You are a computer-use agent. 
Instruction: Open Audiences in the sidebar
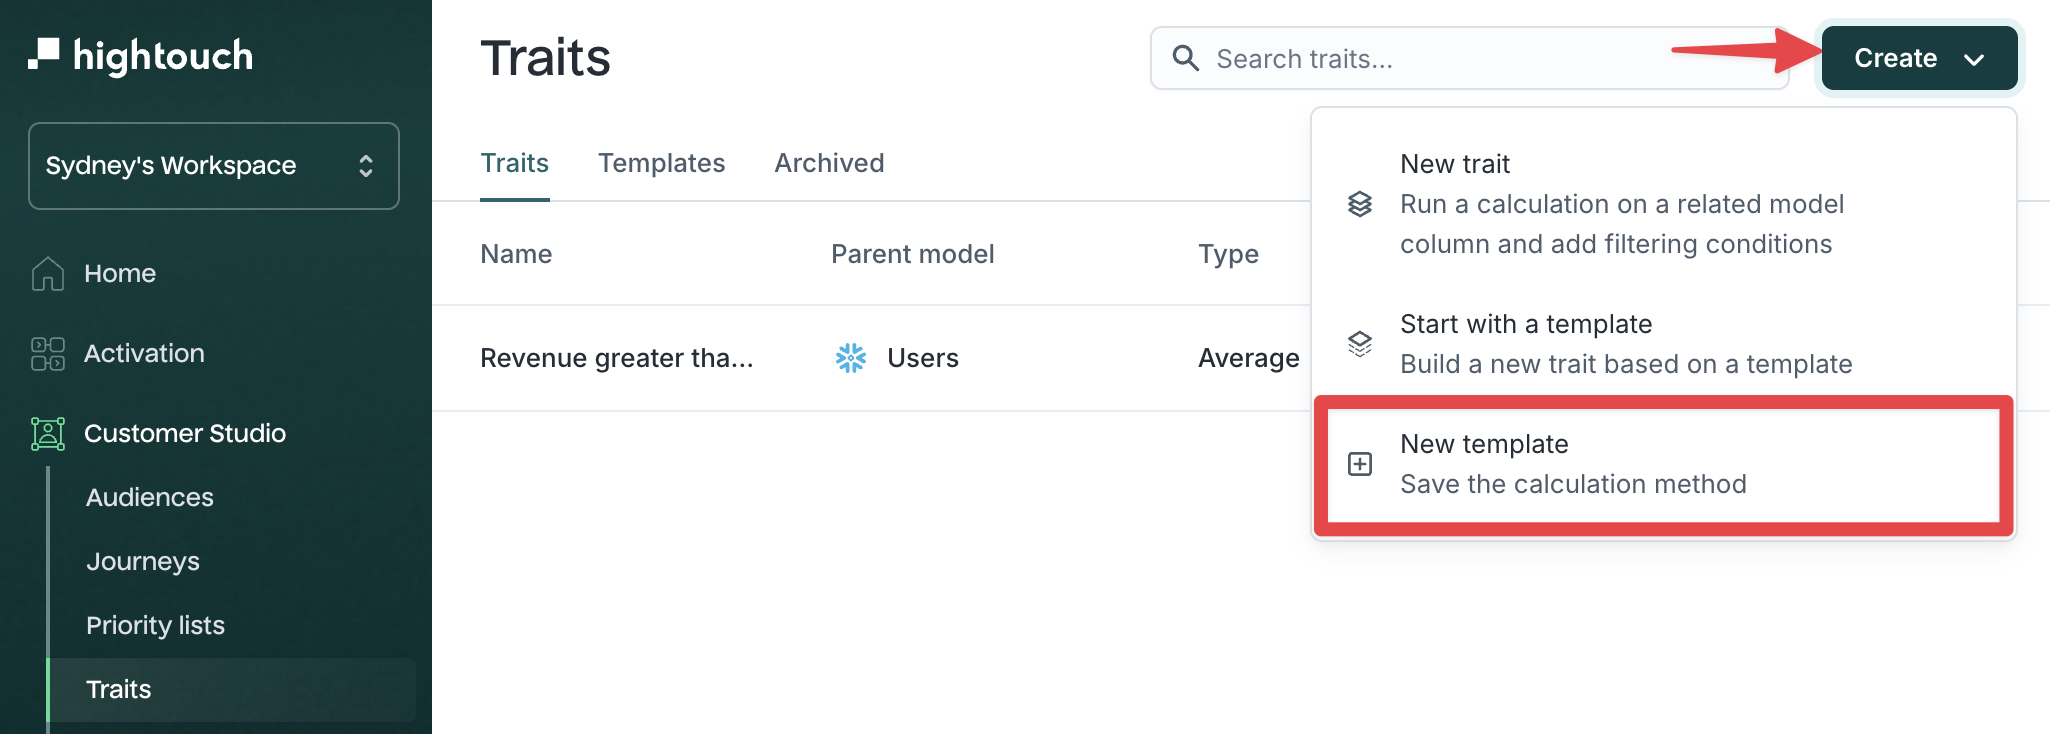point(150,497)
